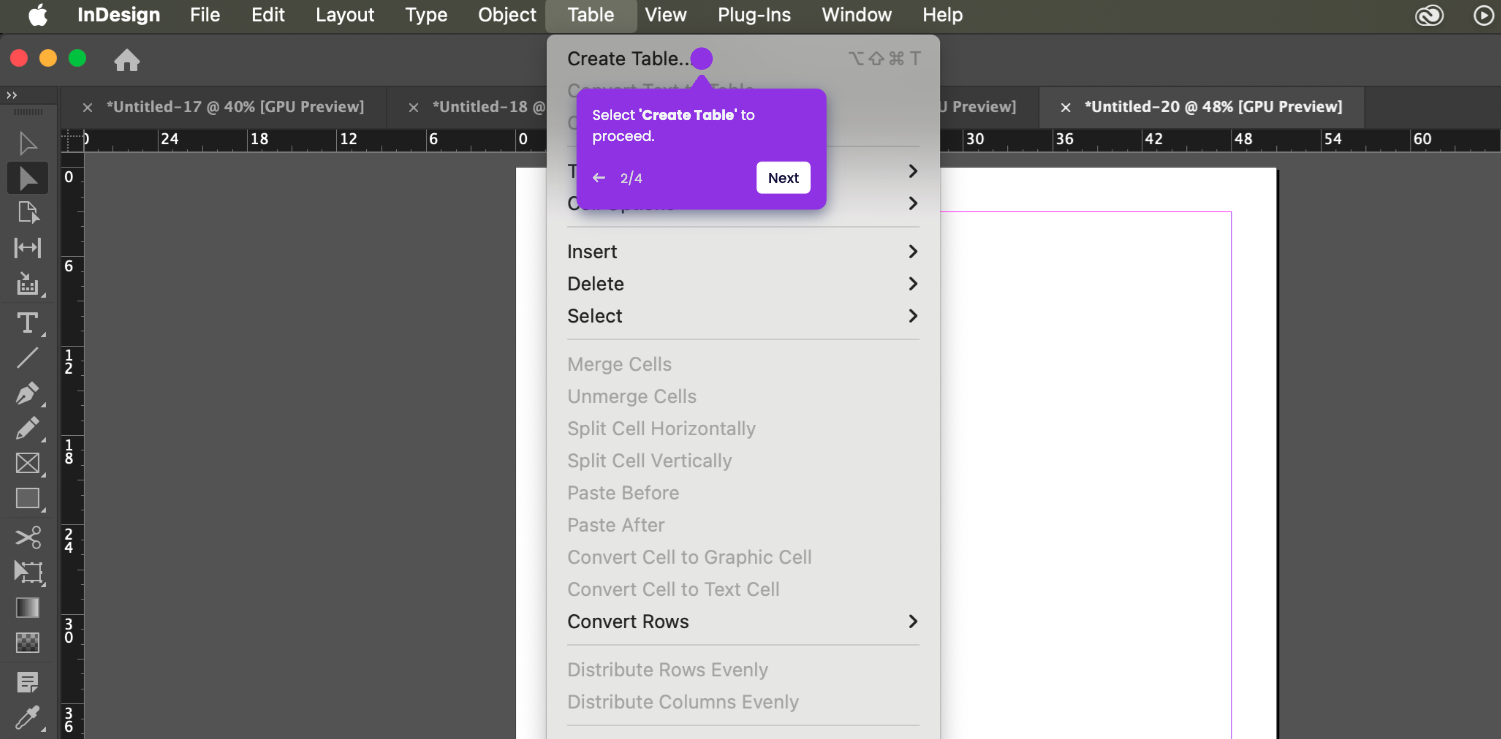Open the Edit menu
Viewport: 1501px width, 739px height.
268,15
